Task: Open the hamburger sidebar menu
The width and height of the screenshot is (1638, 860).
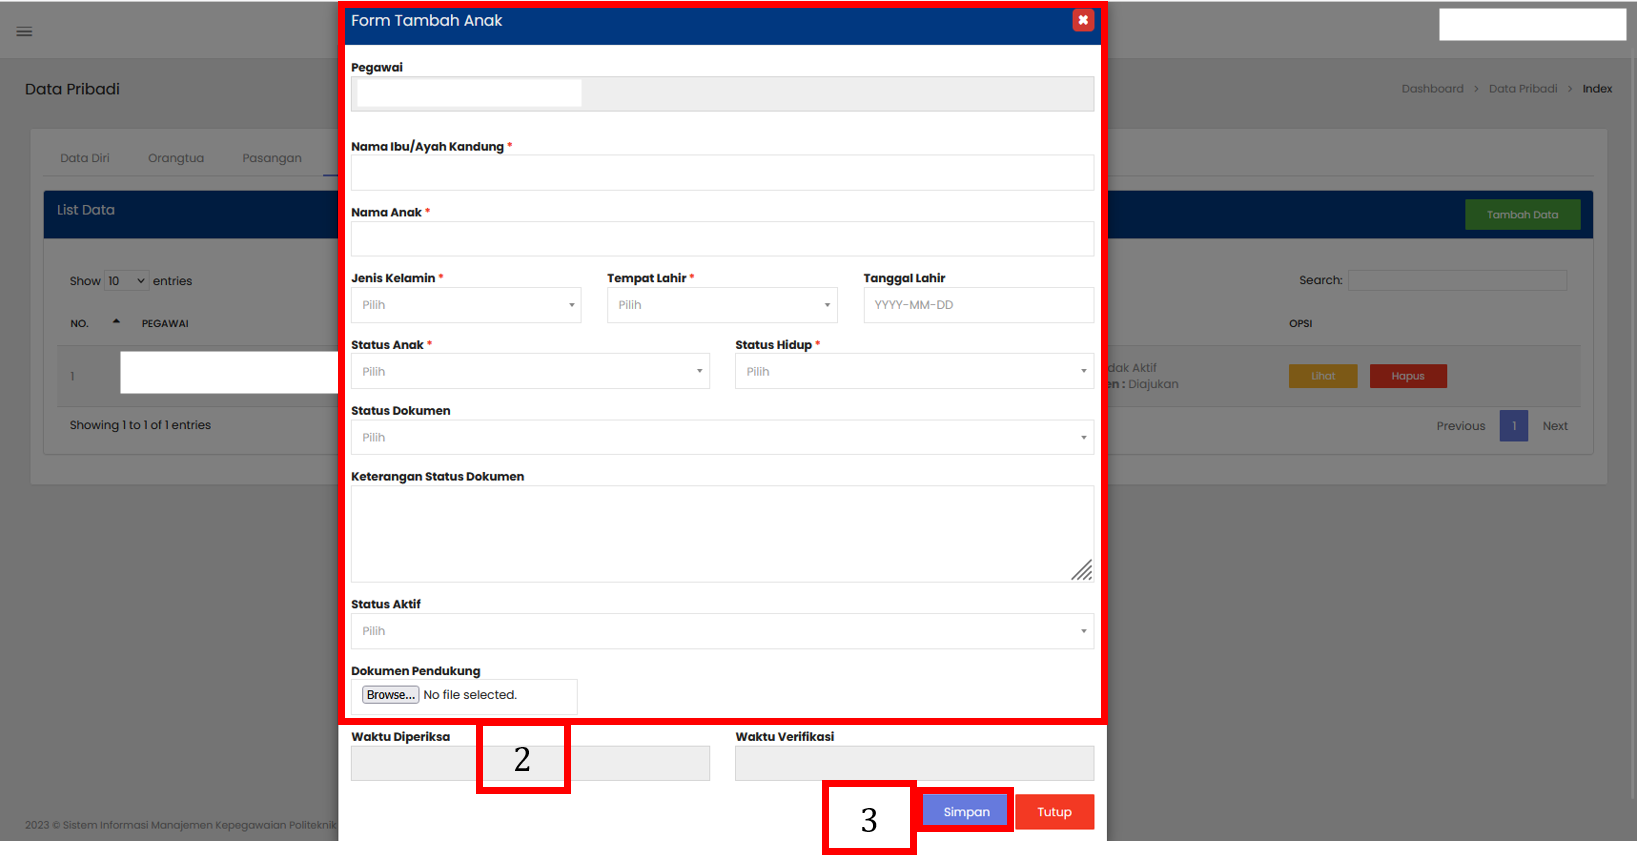Action: (x=25, y=32)
